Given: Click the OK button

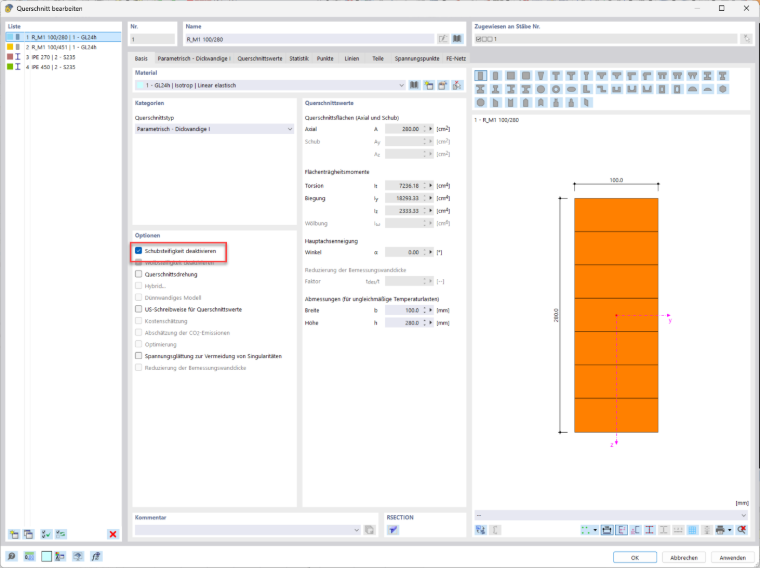Looking at the screenshot, I should tap(634, 557).
